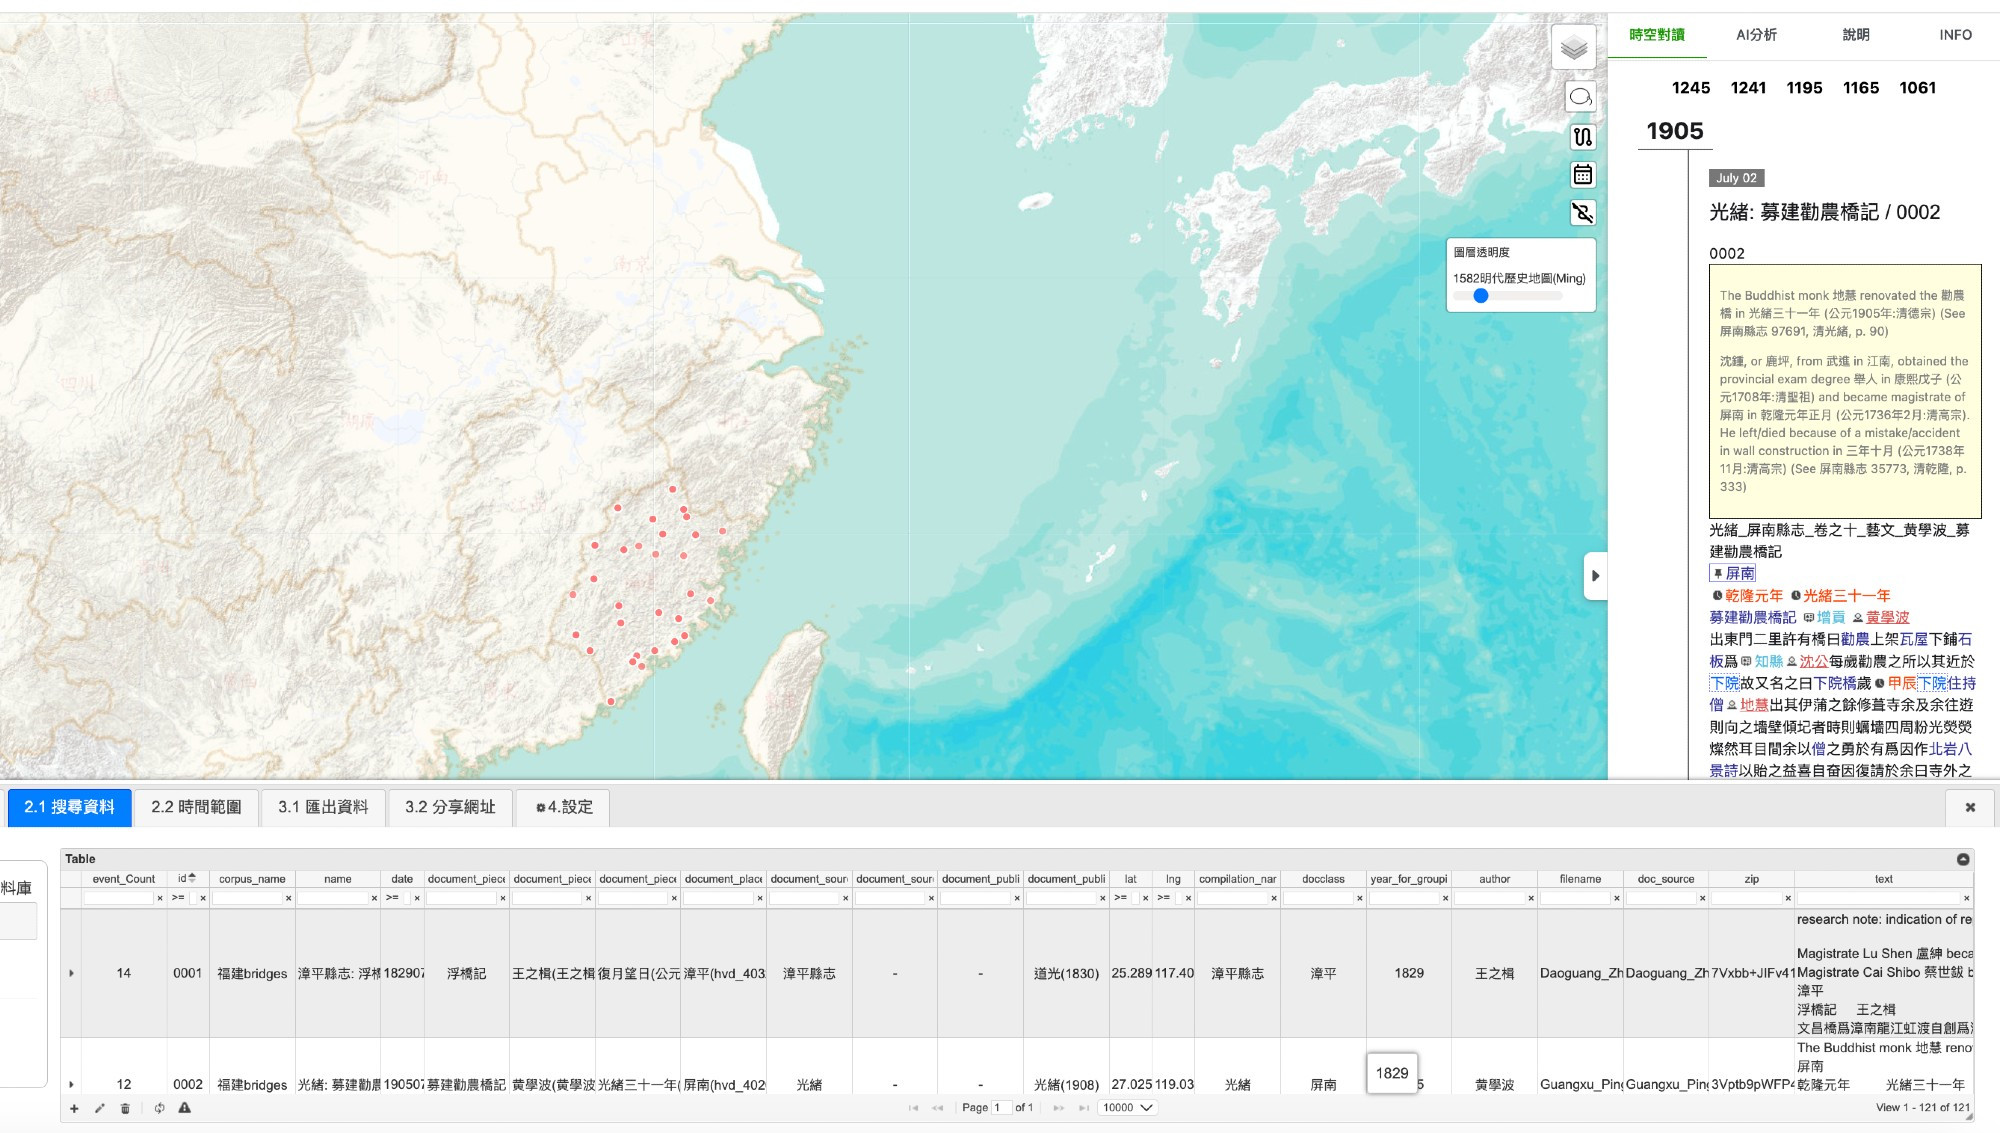Viewport: 2000px width, 1133px height.
Task: Edit selected row with pencil icon
Action: coord(99,1108)
